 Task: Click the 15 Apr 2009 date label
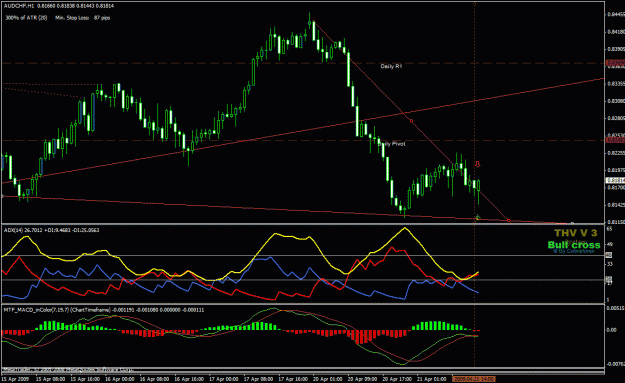[x=15, y=379]
